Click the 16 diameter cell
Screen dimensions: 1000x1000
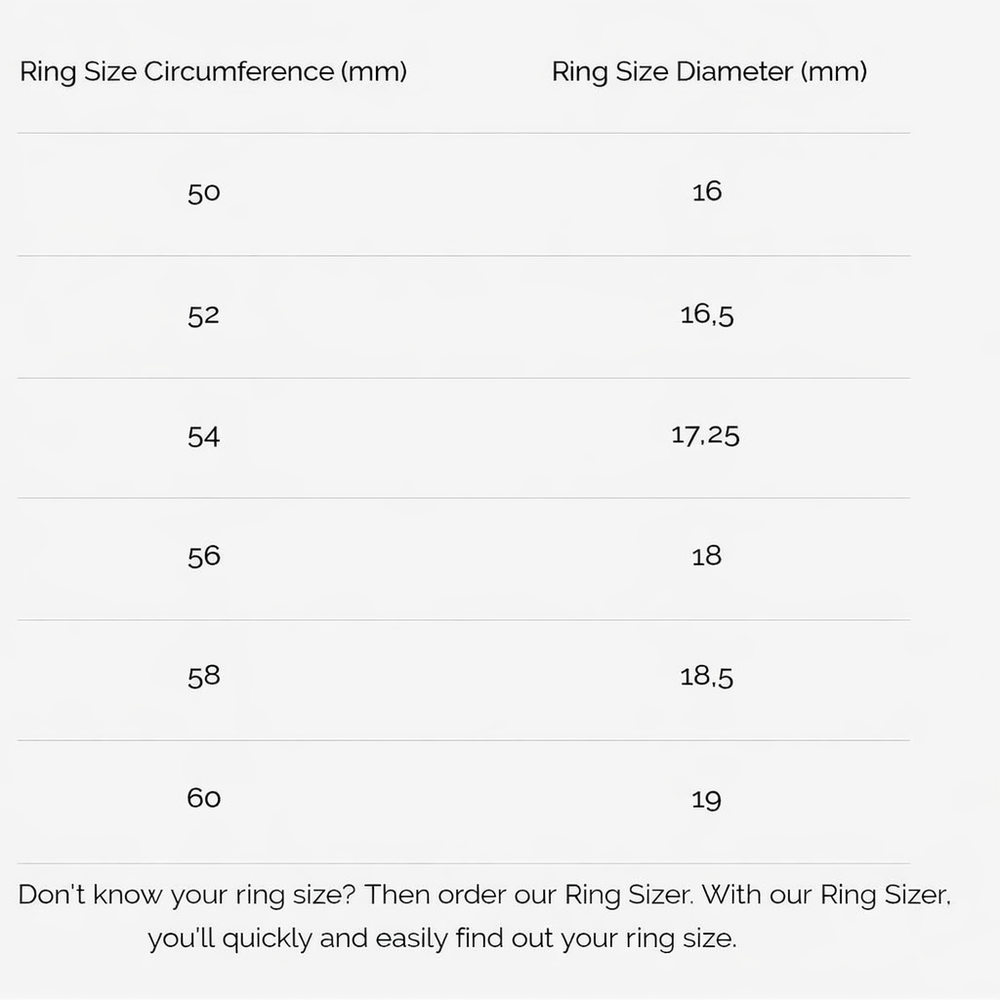click(707, 191)
